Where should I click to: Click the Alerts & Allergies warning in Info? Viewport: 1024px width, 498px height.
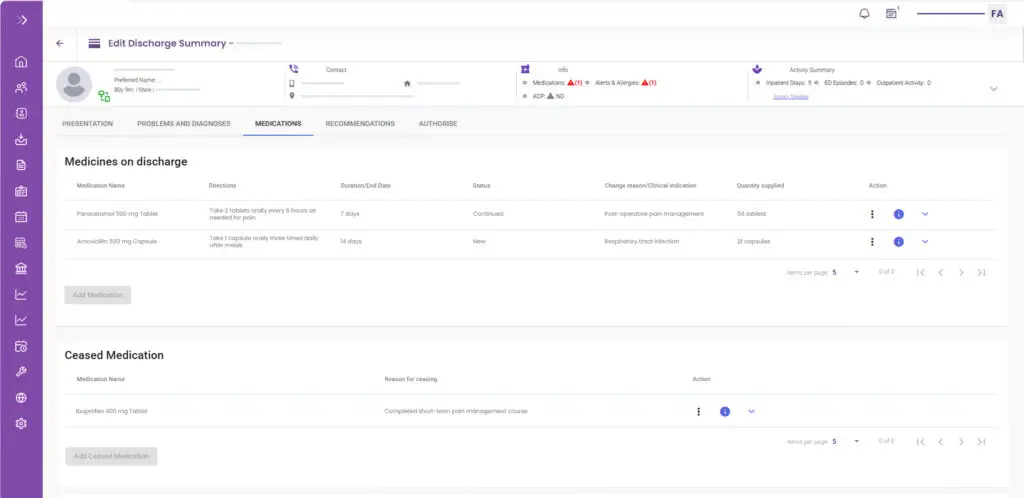pos(648,83)
